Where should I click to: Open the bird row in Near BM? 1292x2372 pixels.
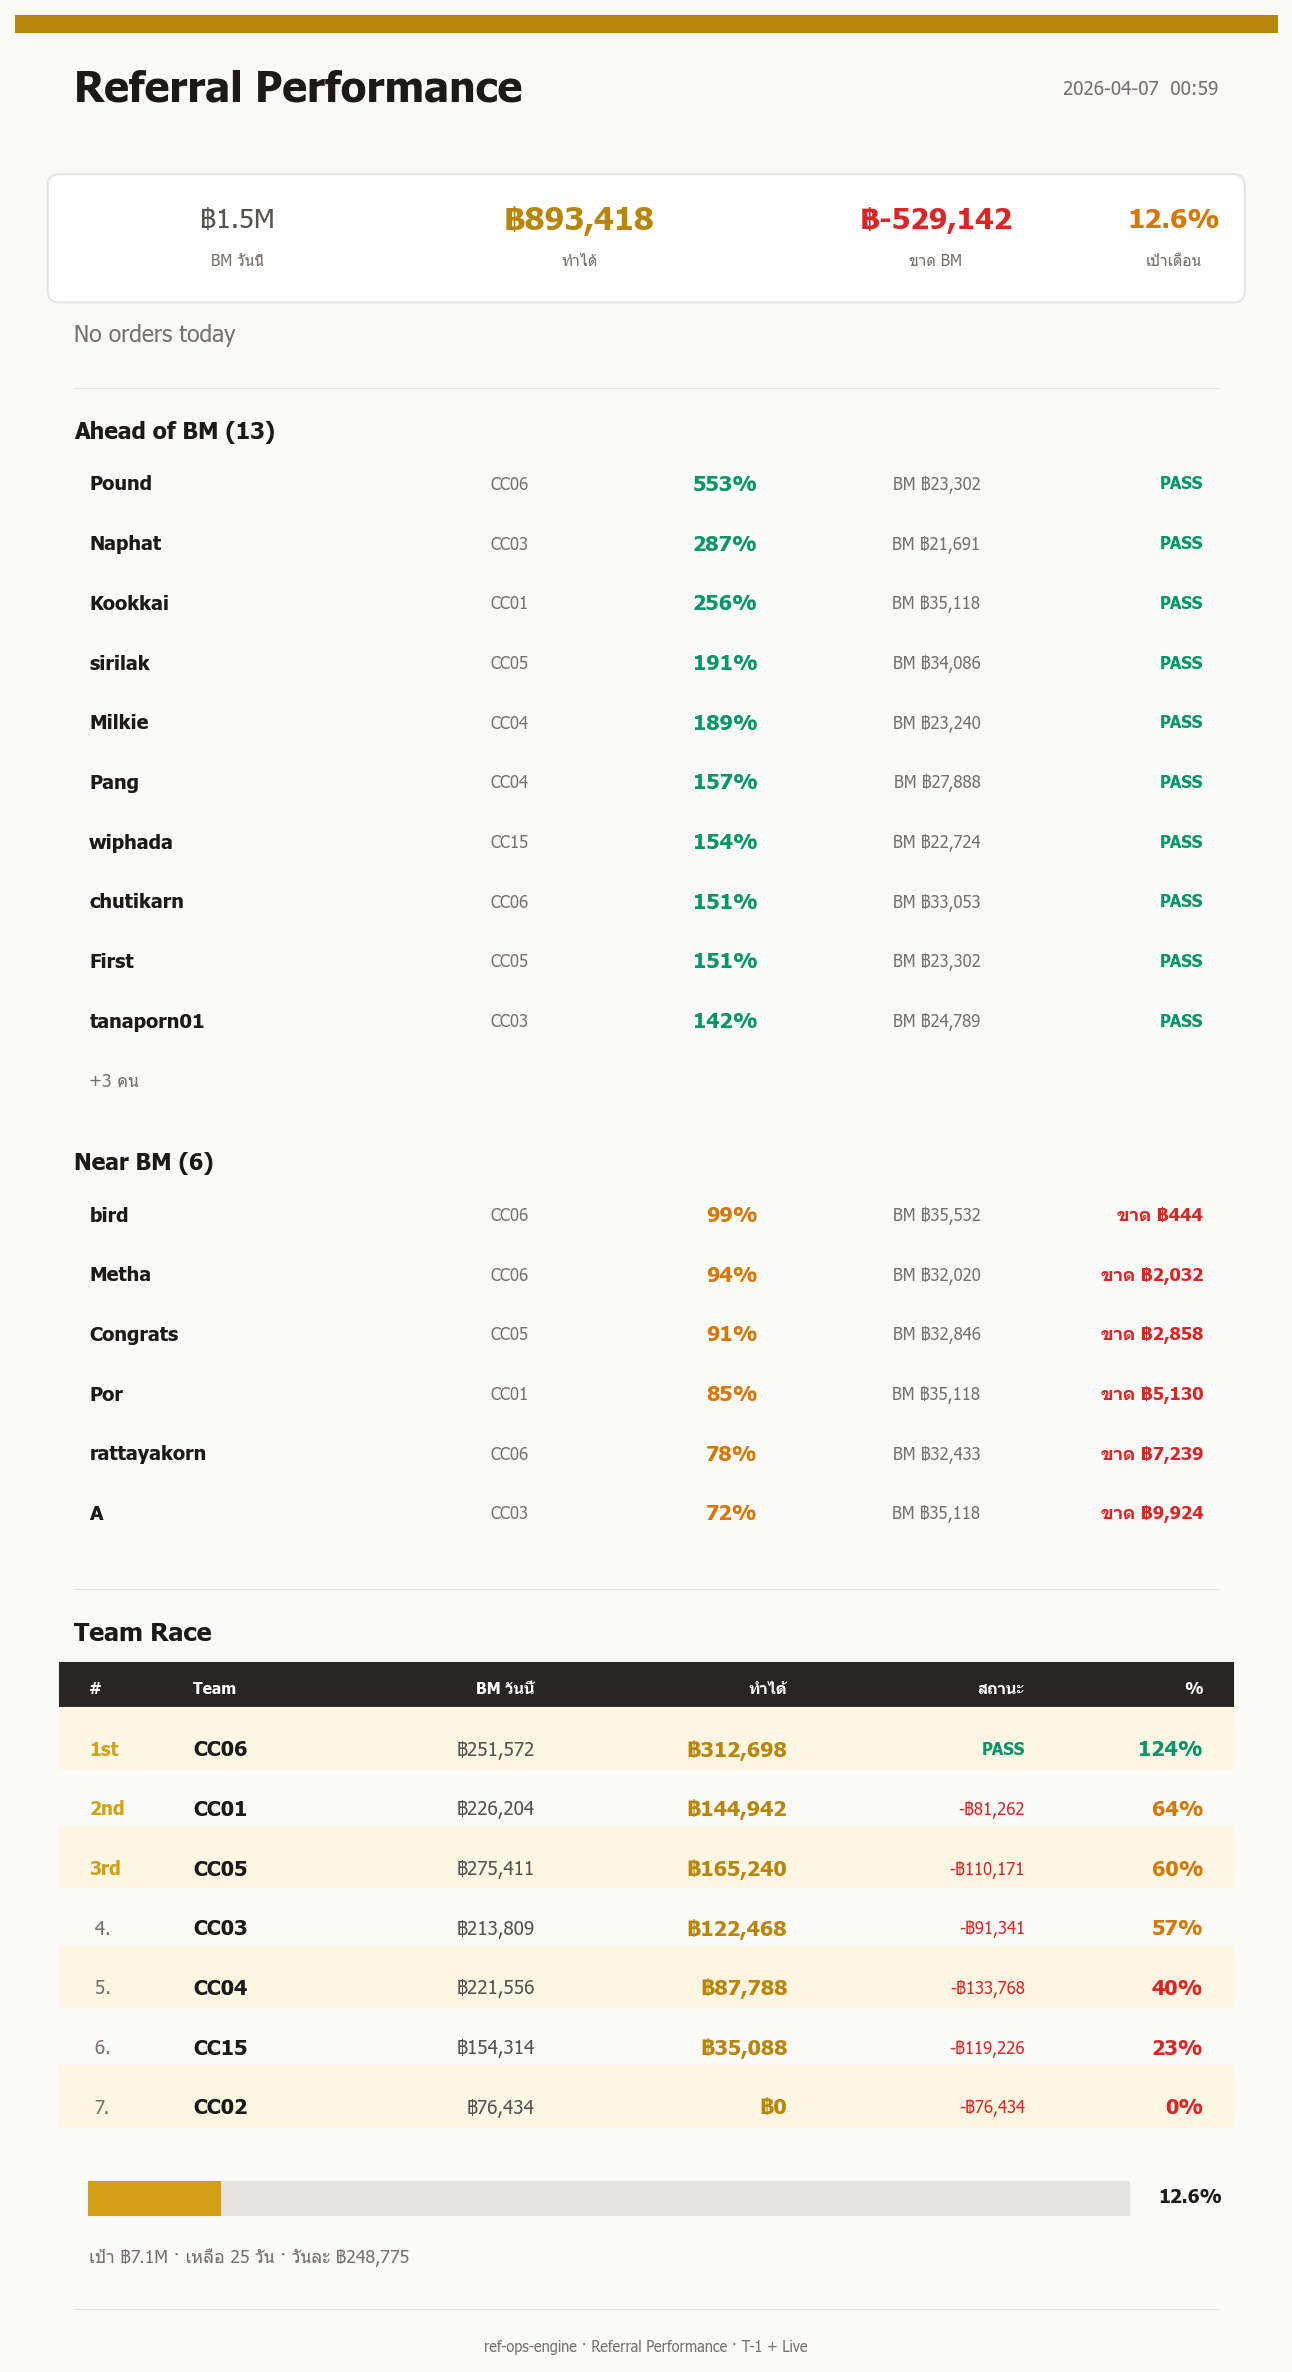[x=646, y=1215]
